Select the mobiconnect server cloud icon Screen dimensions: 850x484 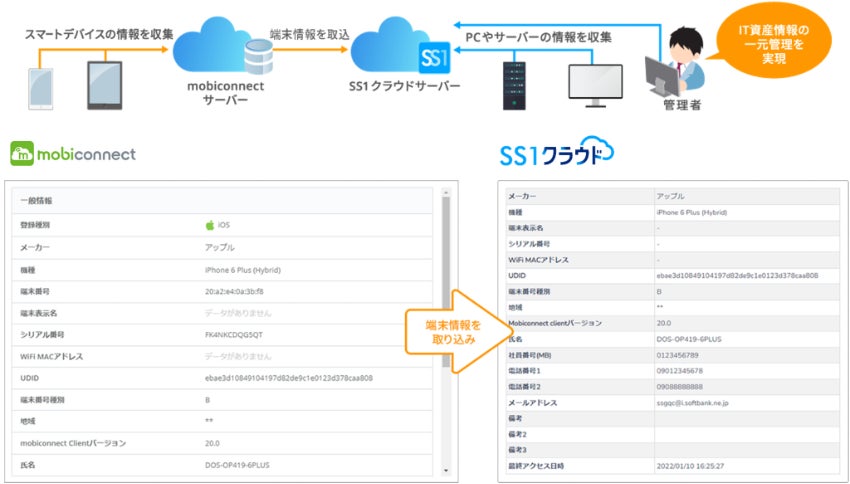tap(222, 46)
